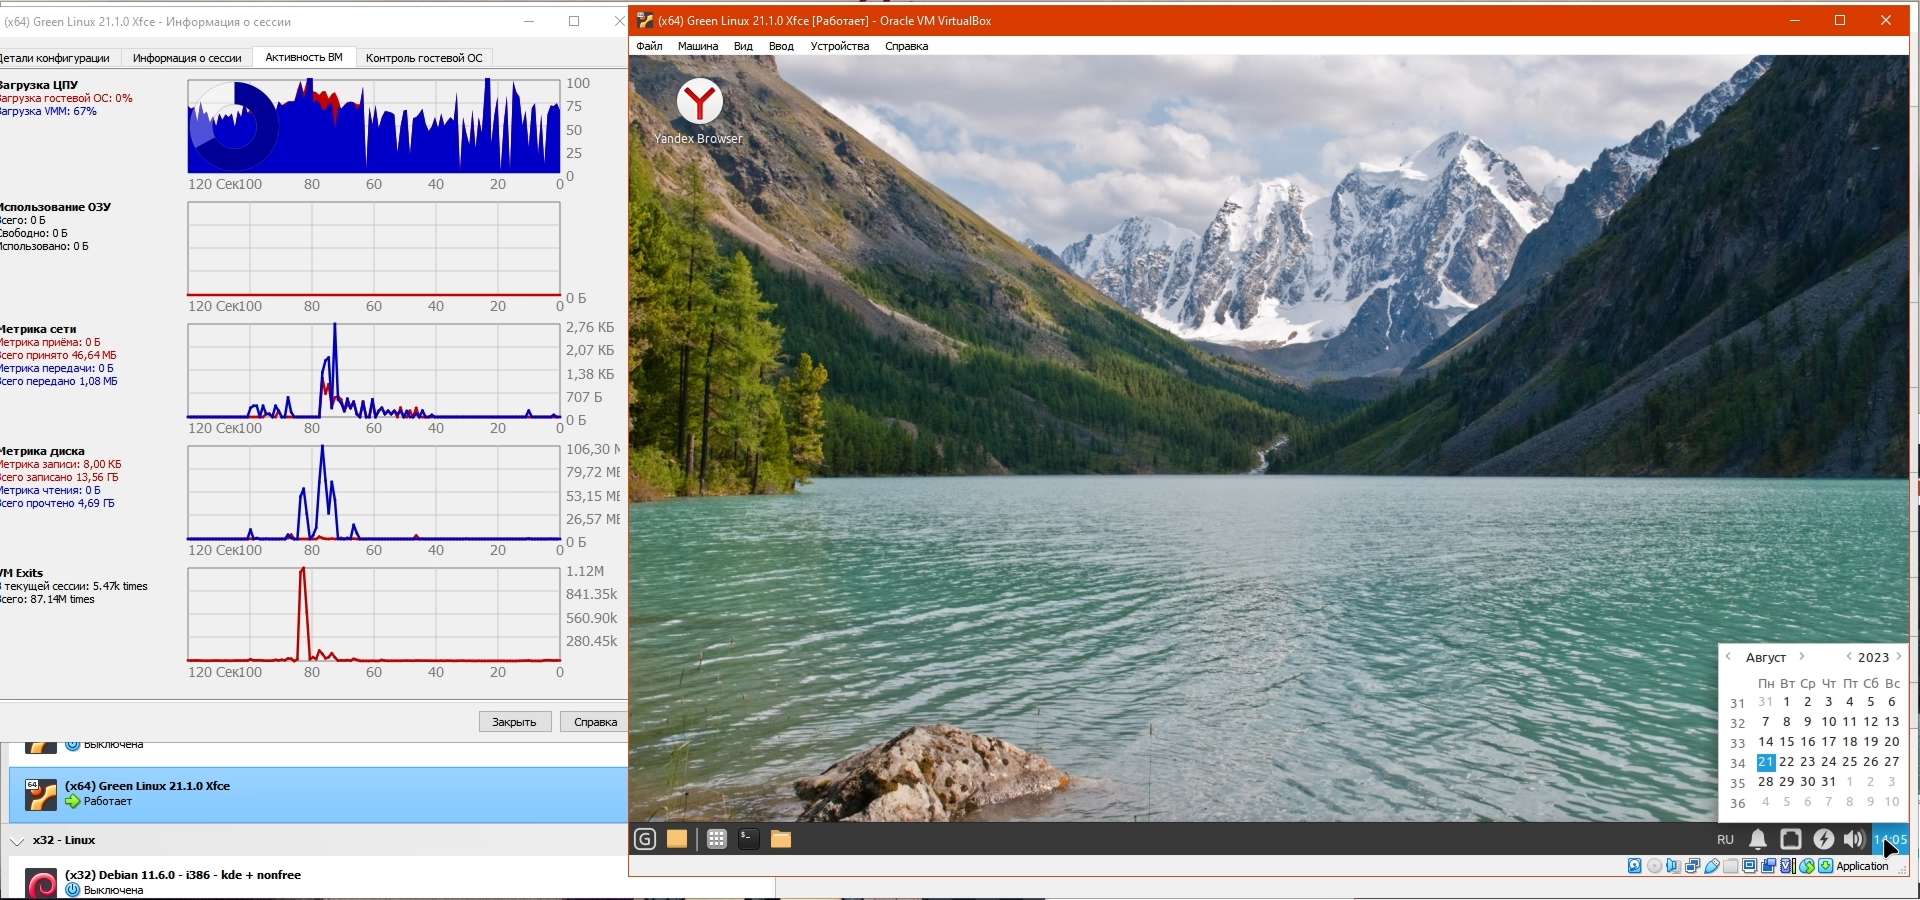Viewport: 1920px width, 900px height.
Task: Go to next month in calendar
Action: (1802, 657)
